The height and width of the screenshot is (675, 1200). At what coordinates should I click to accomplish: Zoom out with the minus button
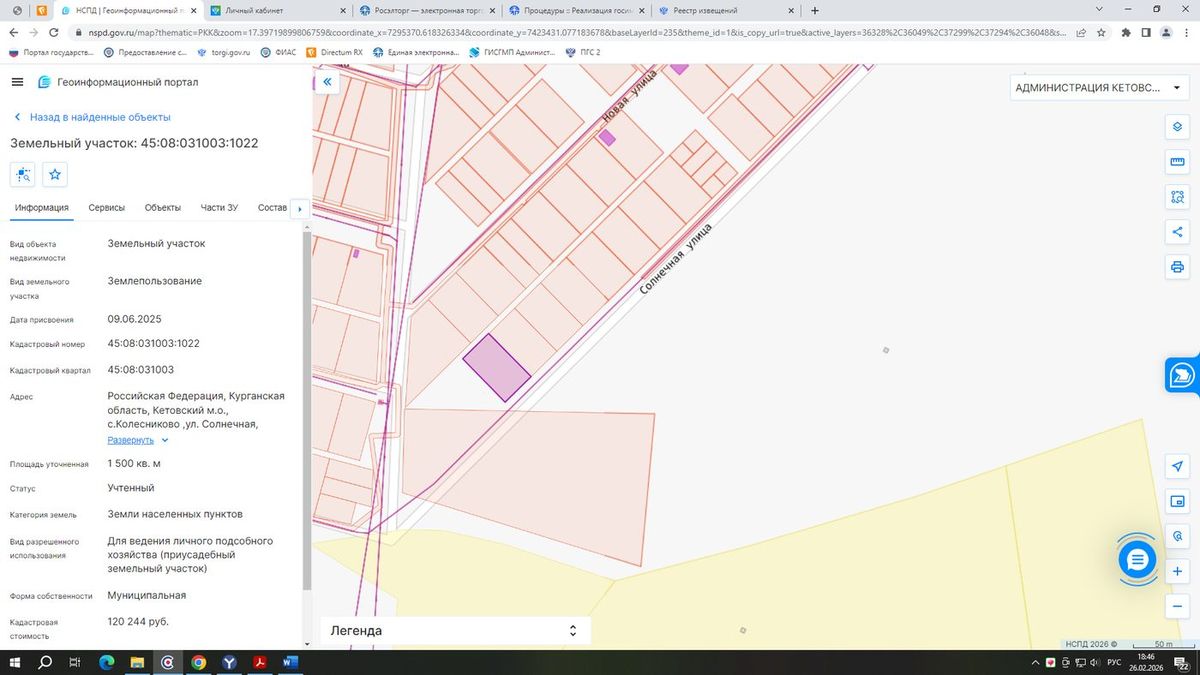click(1177, 606)
